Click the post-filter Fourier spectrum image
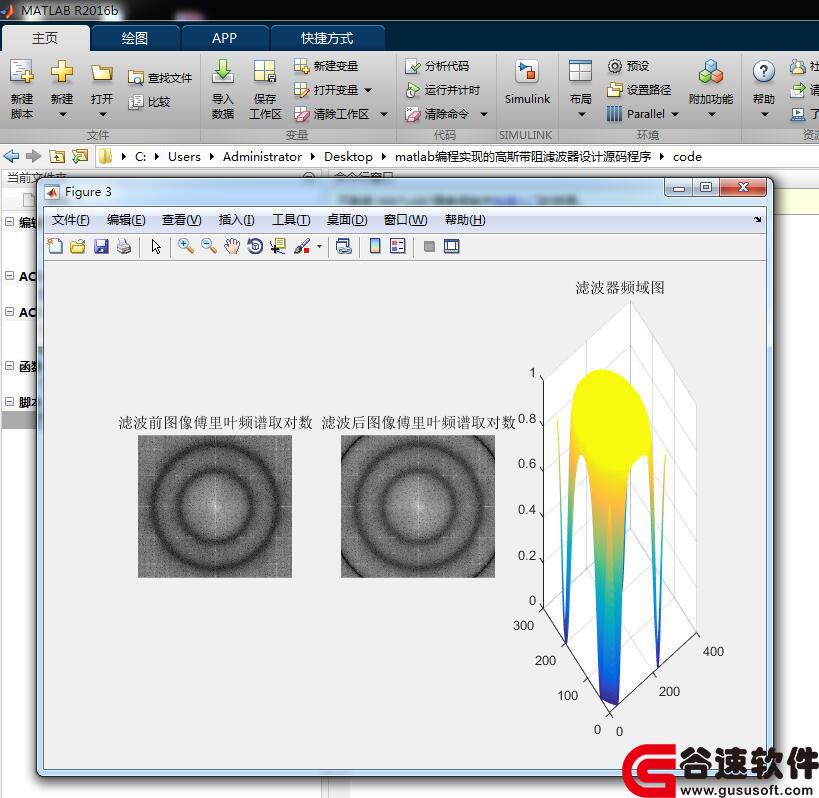Viewport: 819px width, 798px height. point(418,507)
